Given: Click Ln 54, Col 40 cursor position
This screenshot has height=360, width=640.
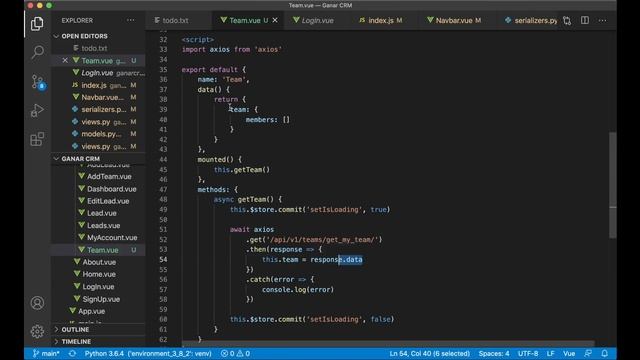Looking at the screenshot, I should 429,353.
